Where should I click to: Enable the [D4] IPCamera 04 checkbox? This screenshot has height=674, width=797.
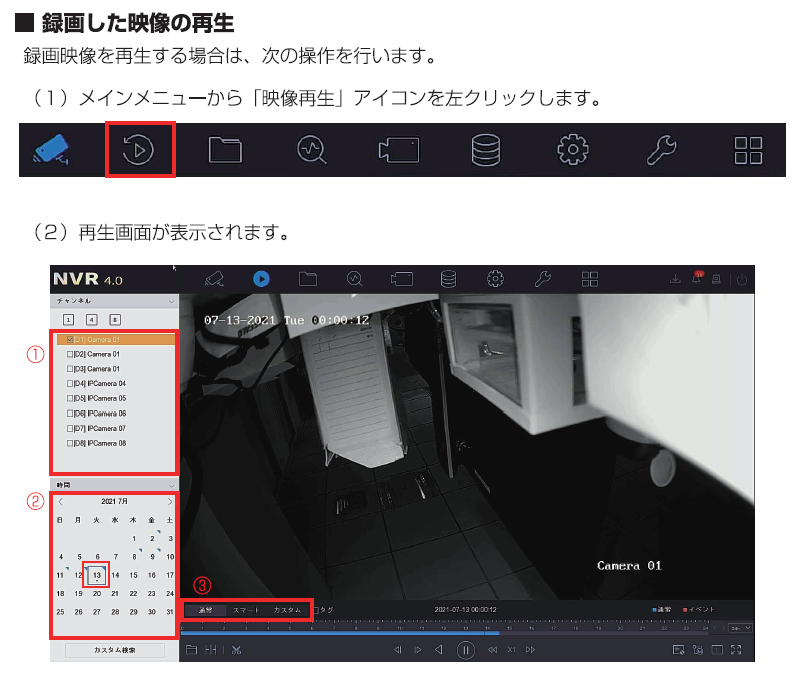click(69, 383)
